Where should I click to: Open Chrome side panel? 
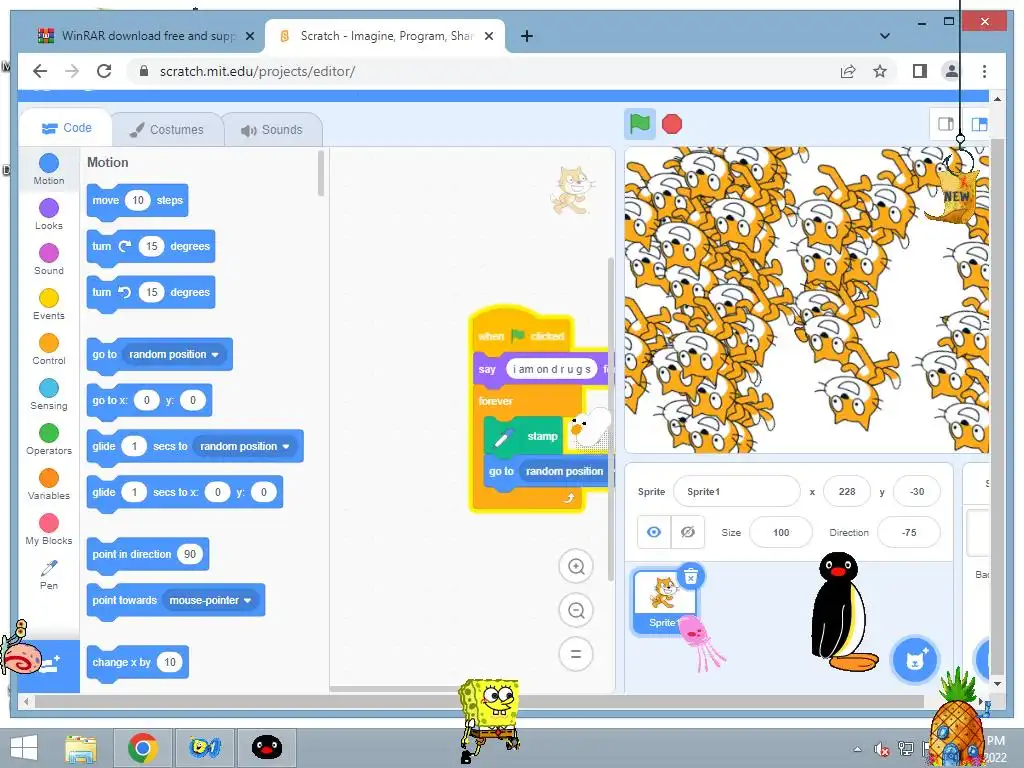click(x=920, y=71)
